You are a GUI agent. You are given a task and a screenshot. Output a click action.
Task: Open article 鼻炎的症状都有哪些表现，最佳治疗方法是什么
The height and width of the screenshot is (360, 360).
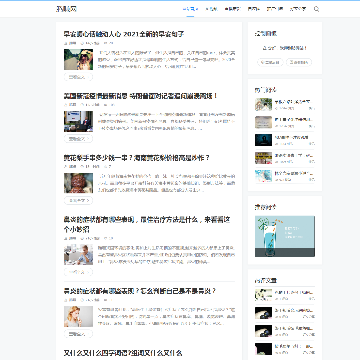[x=147, y=225]
